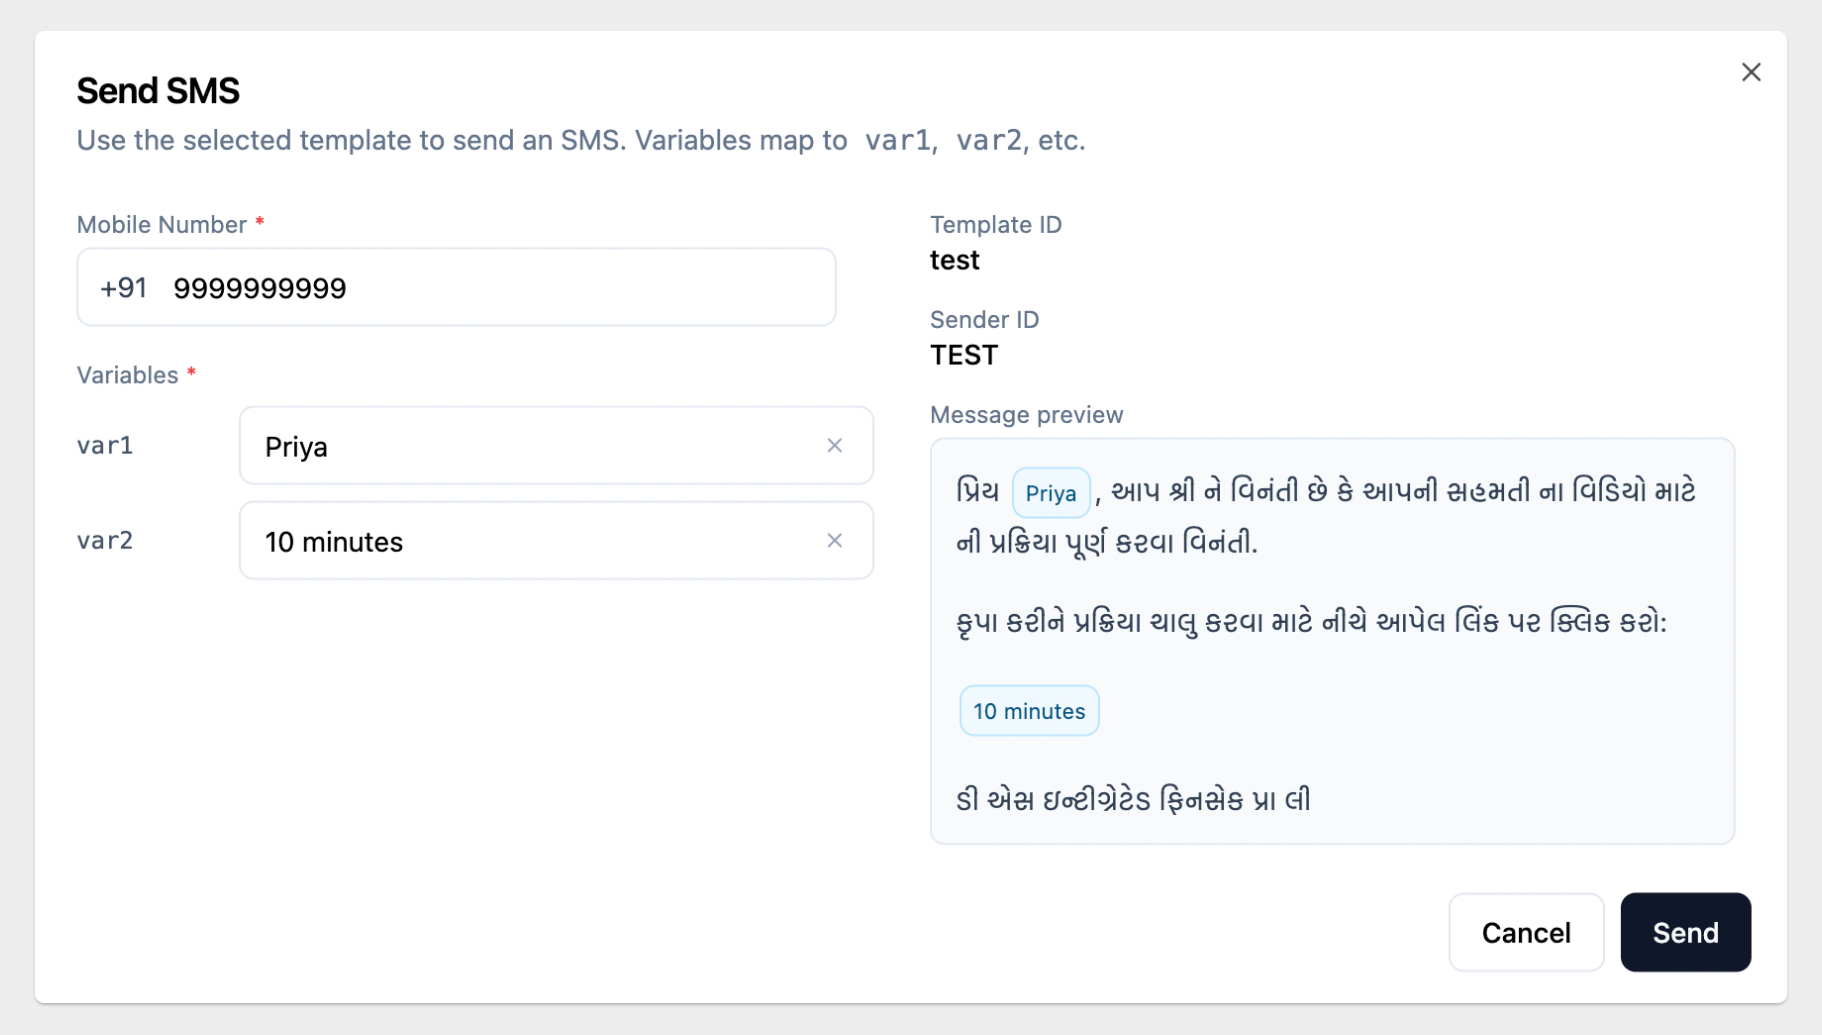
Task: Click the Priya chip in message preview
Action: pos(1050,493)
